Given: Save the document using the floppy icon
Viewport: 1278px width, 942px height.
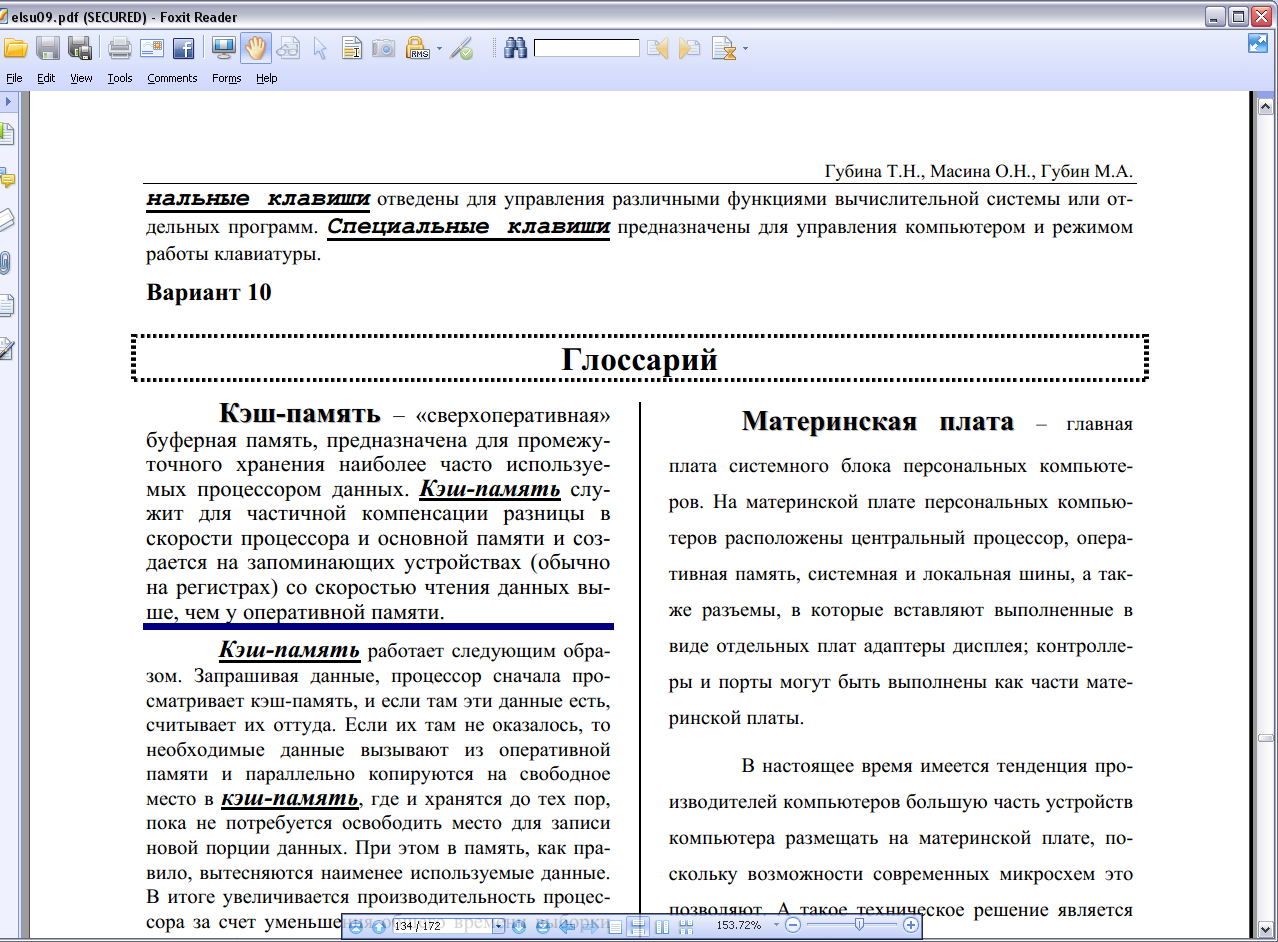Looking at the screenshot, I should [48, 47].
